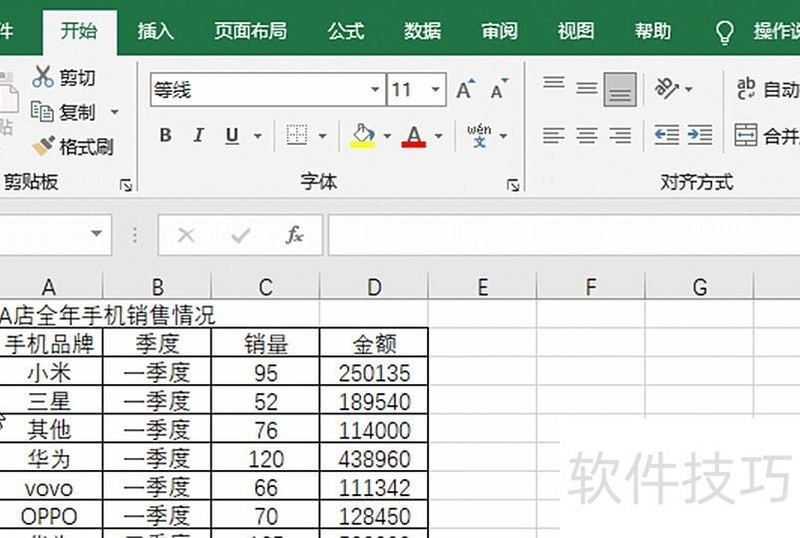
Task: Click the 金额 header cell
Action: pos(374,343)
